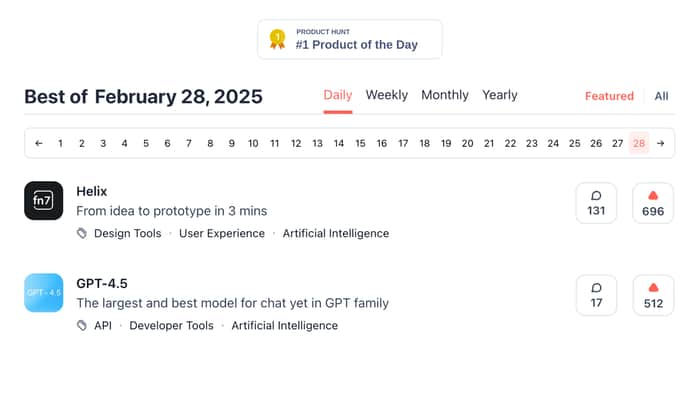Show All products filter
700x393 pixels.
coord(661,96)
